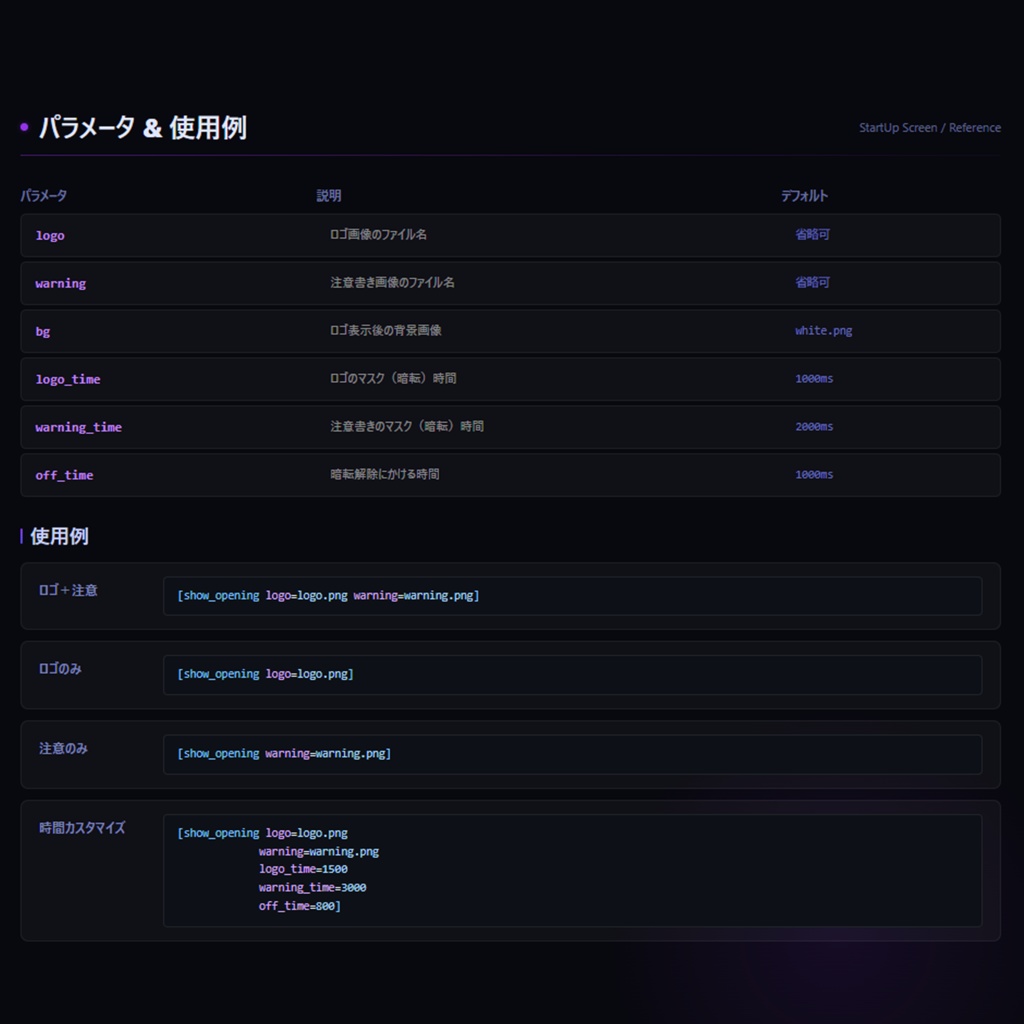
Task: Click the 'パラメータ' column header
Action: (44, 195)
